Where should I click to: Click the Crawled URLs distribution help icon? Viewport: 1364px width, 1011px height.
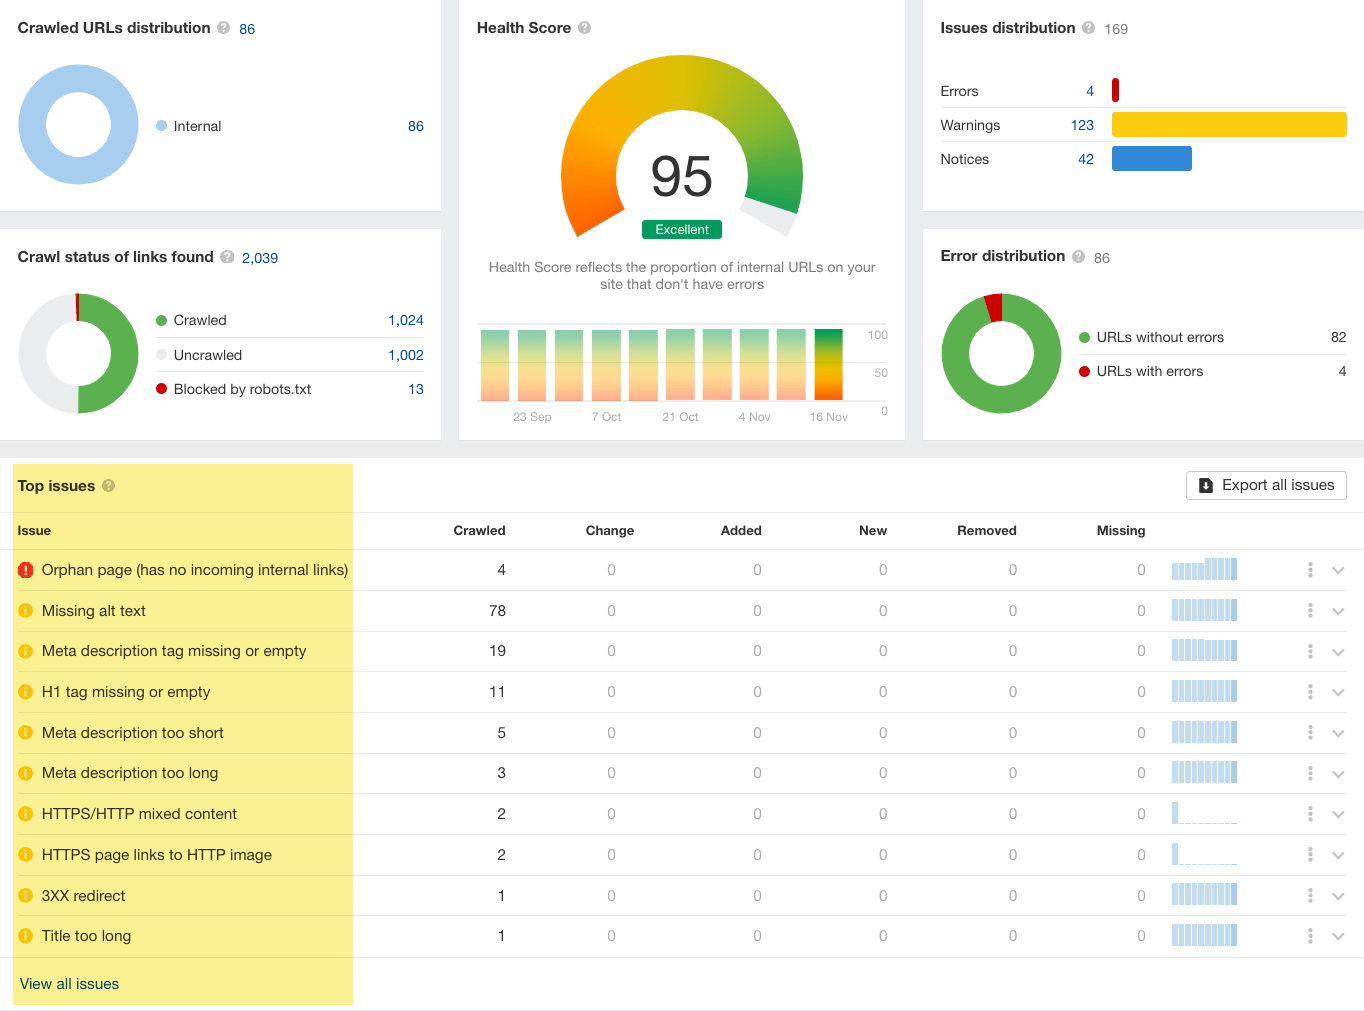(224, 28)
